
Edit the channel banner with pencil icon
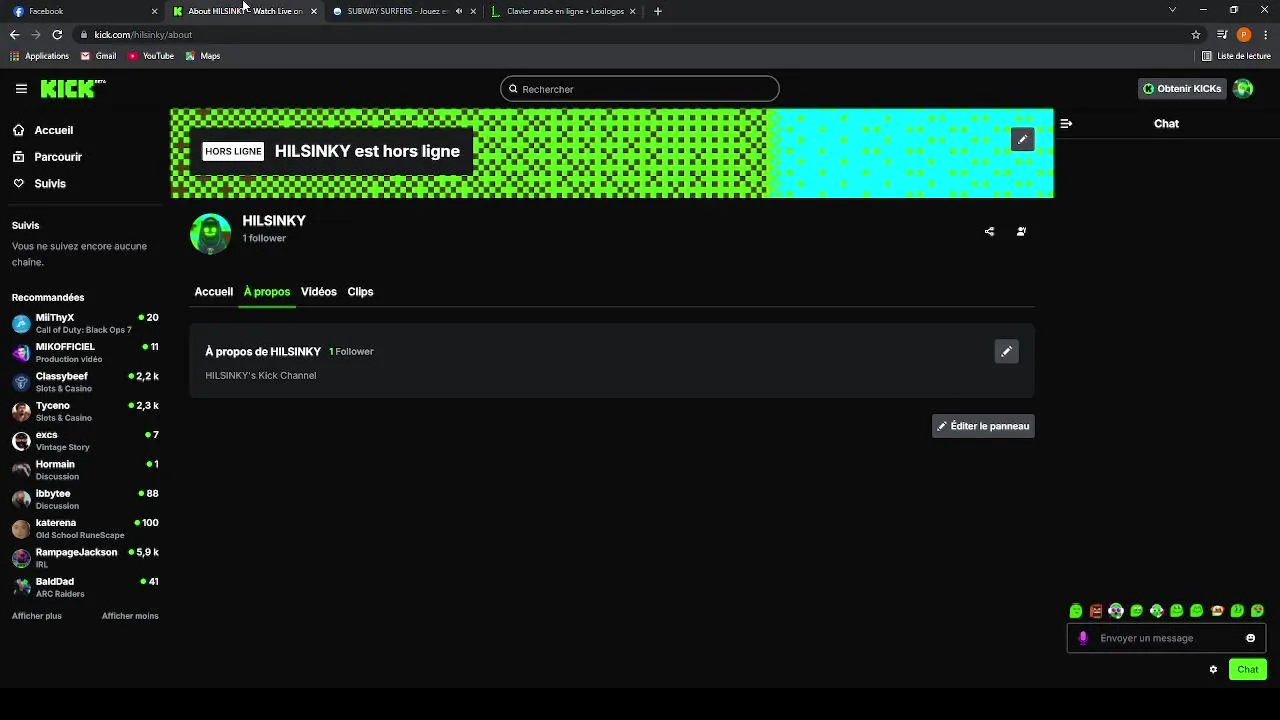click(x=1022, y=140)
